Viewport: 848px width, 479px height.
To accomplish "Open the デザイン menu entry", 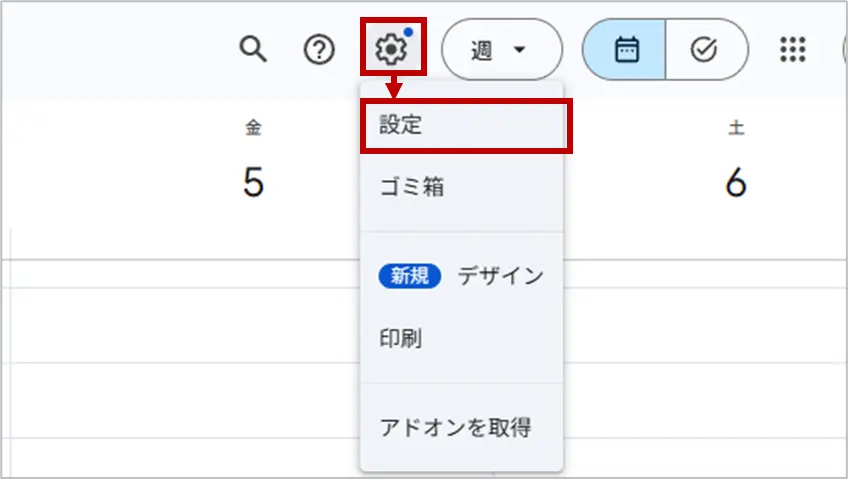I will (x=500, y=276).
